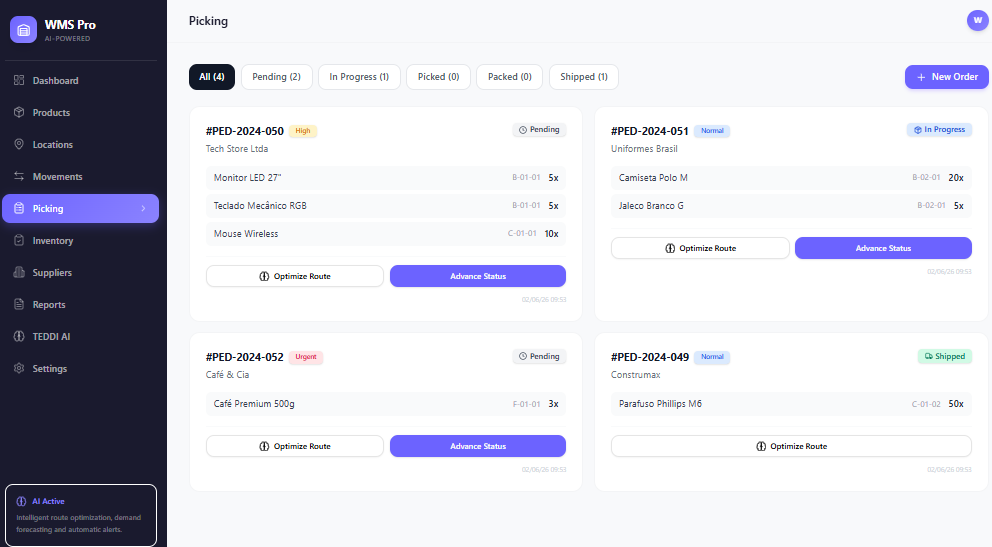Click the truck icon on Shipped badge
This screenshot has width=992, height=547.
tap(929, 356)
